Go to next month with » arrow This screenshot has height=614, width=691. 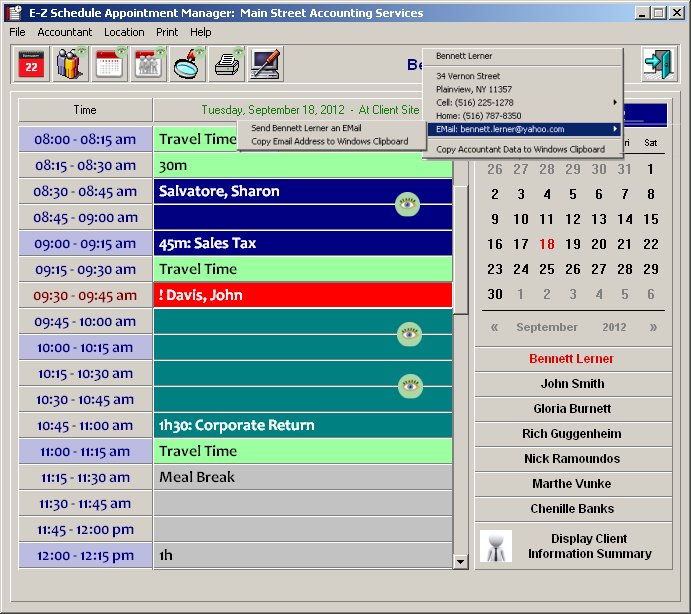pos(653,327)
